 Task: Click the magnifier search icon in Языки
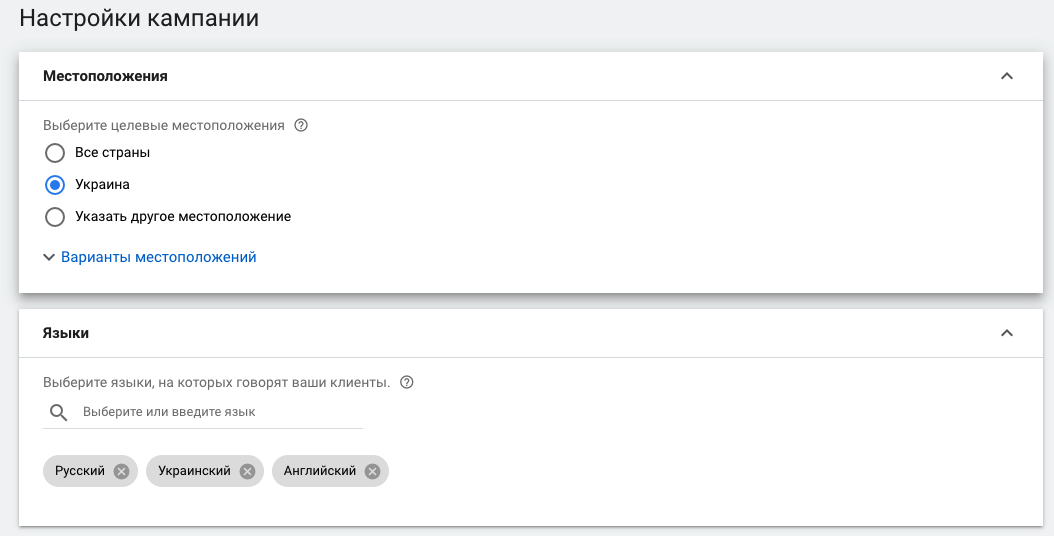click(59, 412)
